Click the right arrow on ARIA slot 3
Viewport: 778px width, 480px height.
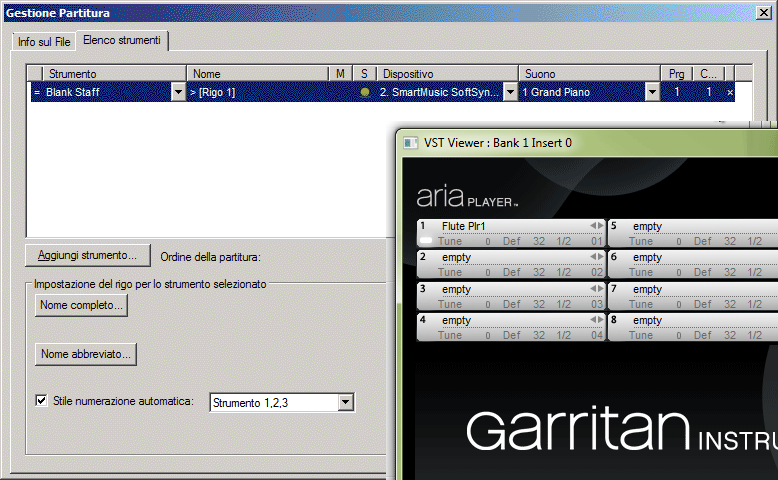[x=600, y=289]
